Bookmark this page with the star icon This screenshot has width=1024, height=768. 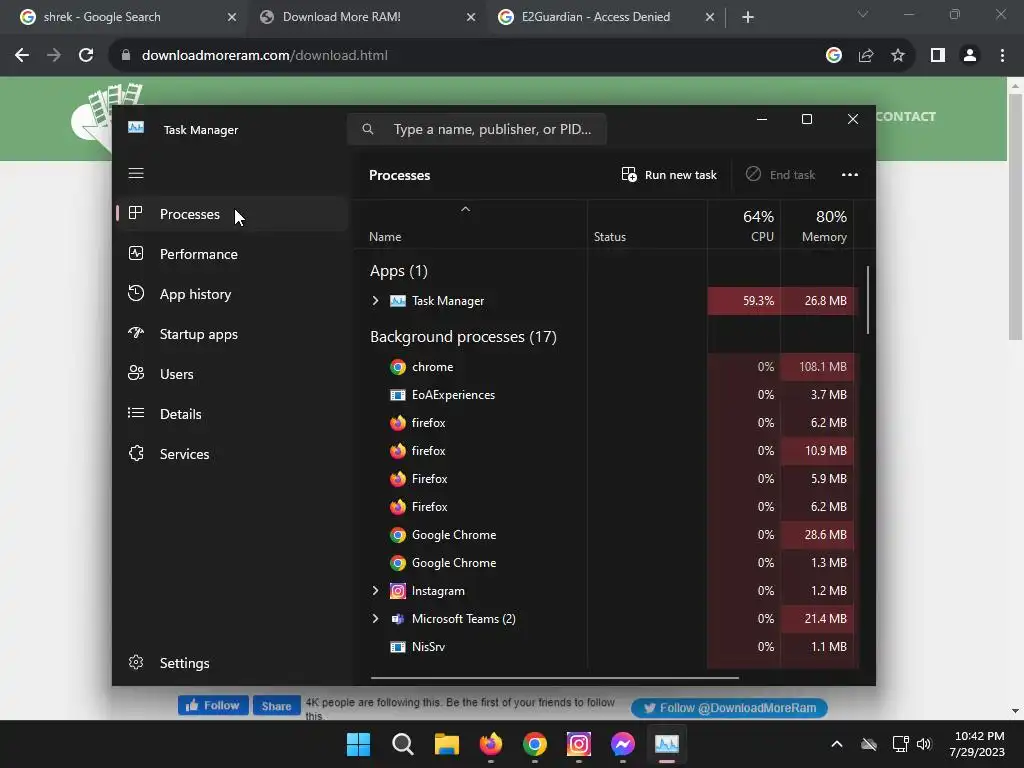pos(898,56)
